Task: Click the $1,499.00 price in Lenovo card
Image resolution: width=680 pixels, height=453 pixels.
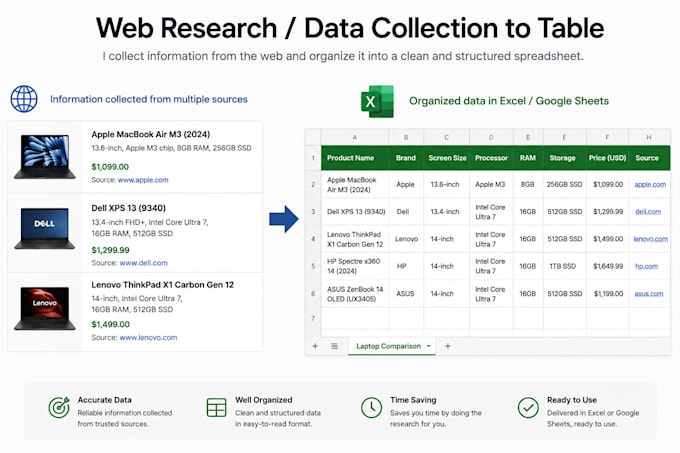Action: click(111, 324)
